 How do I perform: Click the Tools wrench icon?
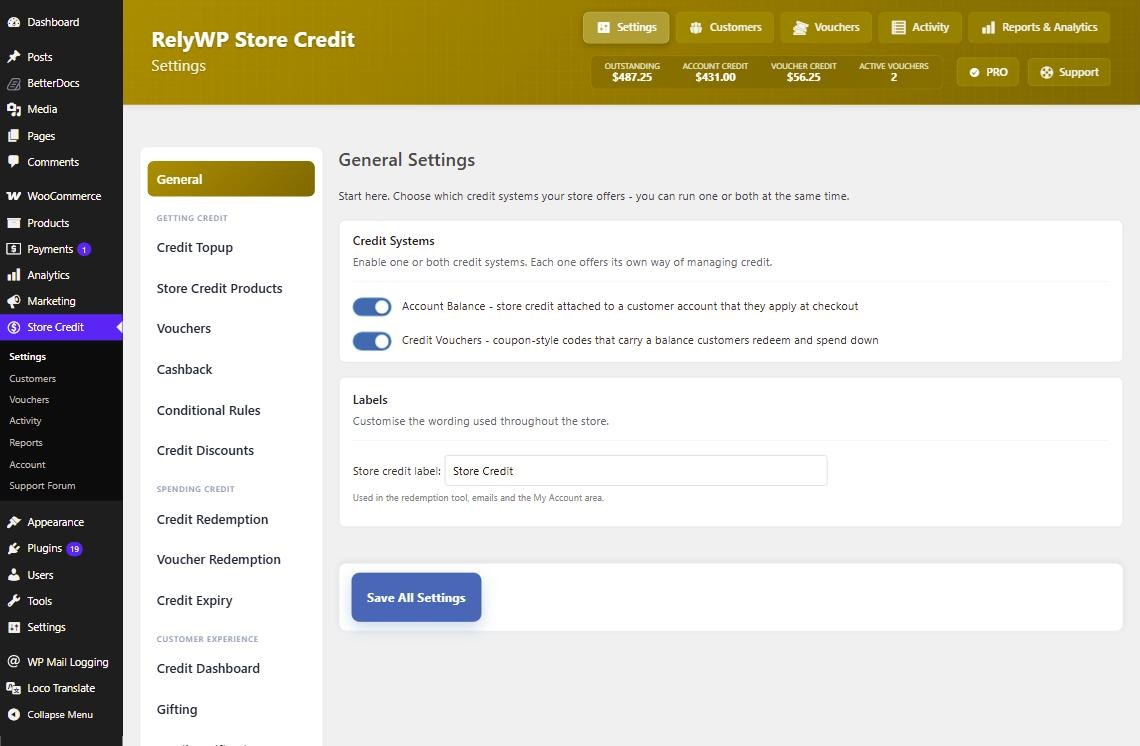[x=14, y=601]
